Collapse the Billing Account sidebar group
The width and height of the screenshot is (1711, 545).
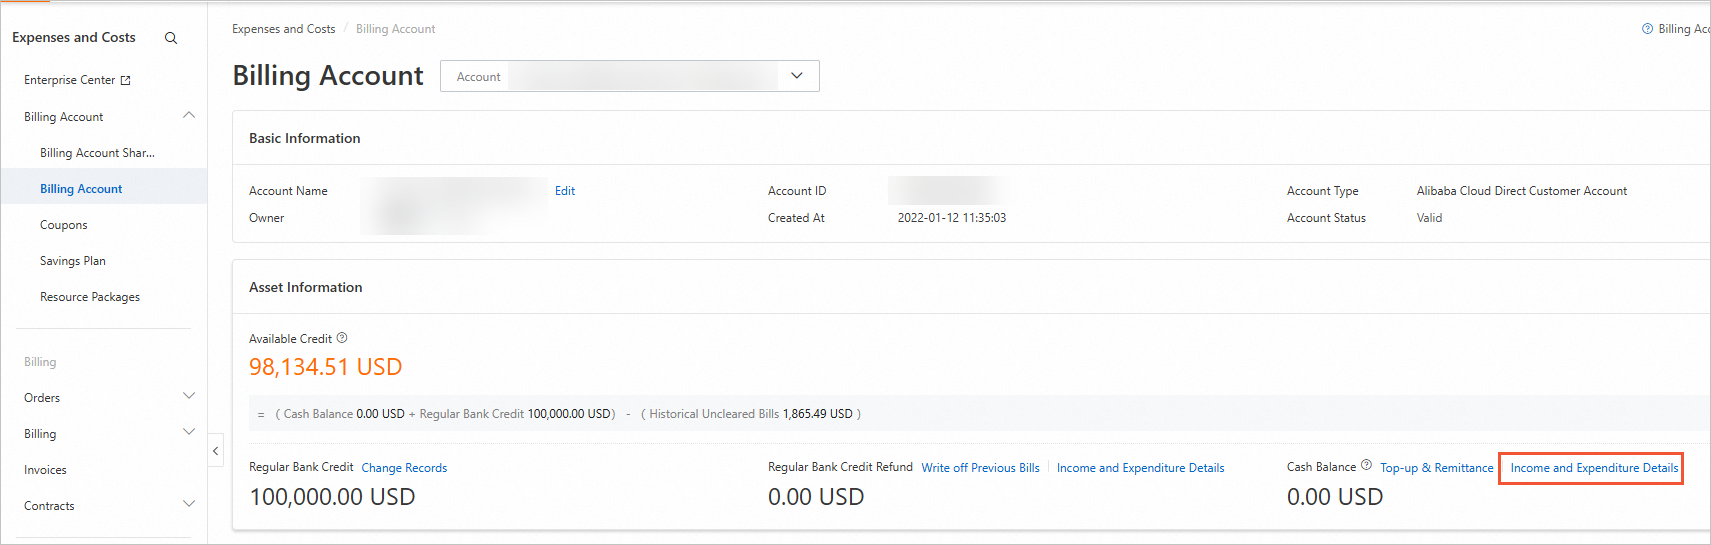click(189, 116)
